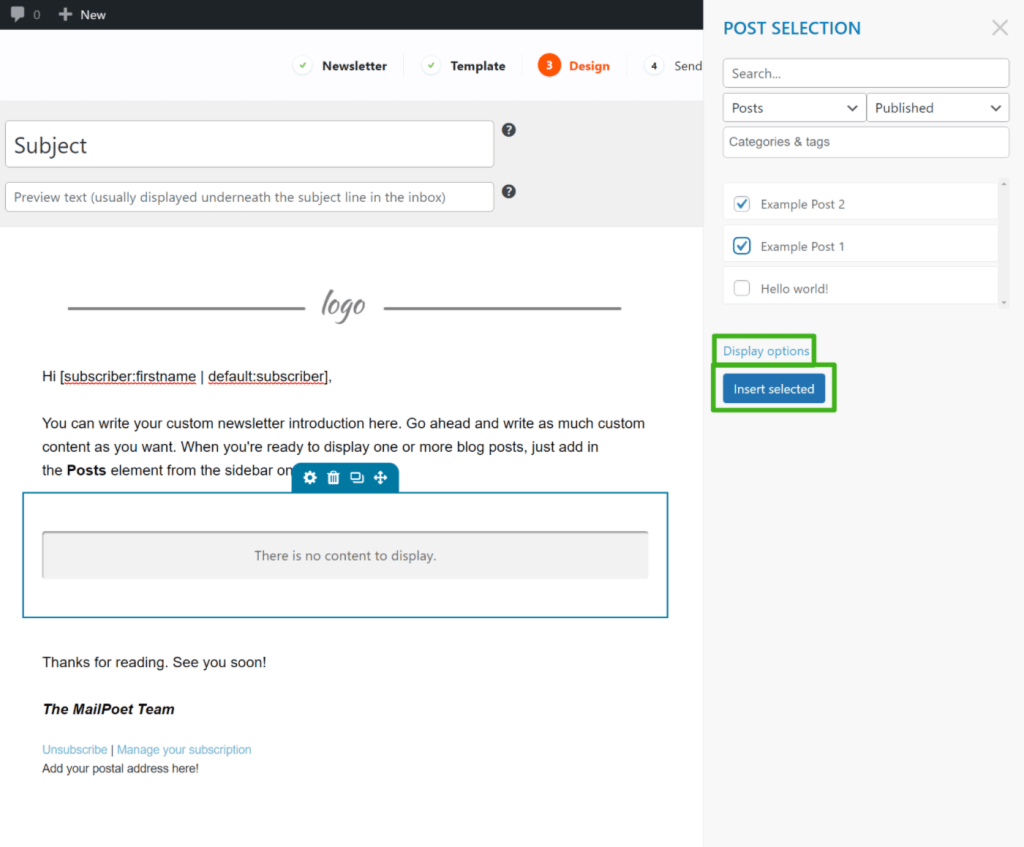Open the Published status dropdown
The image size is (1024, 847).
[938, 108]
